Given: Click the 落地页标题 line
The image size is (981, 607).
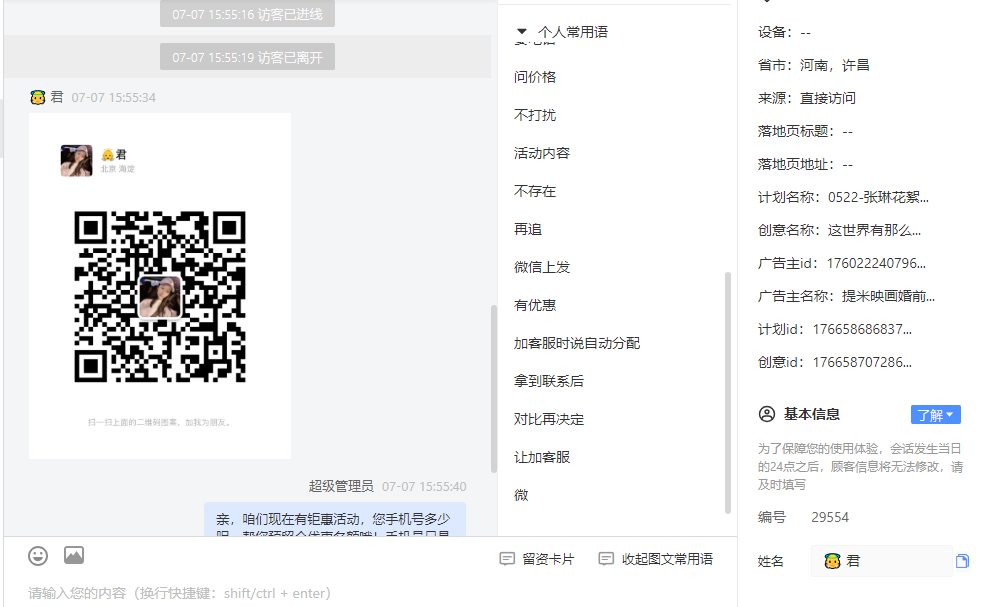Looking at the screenshot, I should point(805,131).
